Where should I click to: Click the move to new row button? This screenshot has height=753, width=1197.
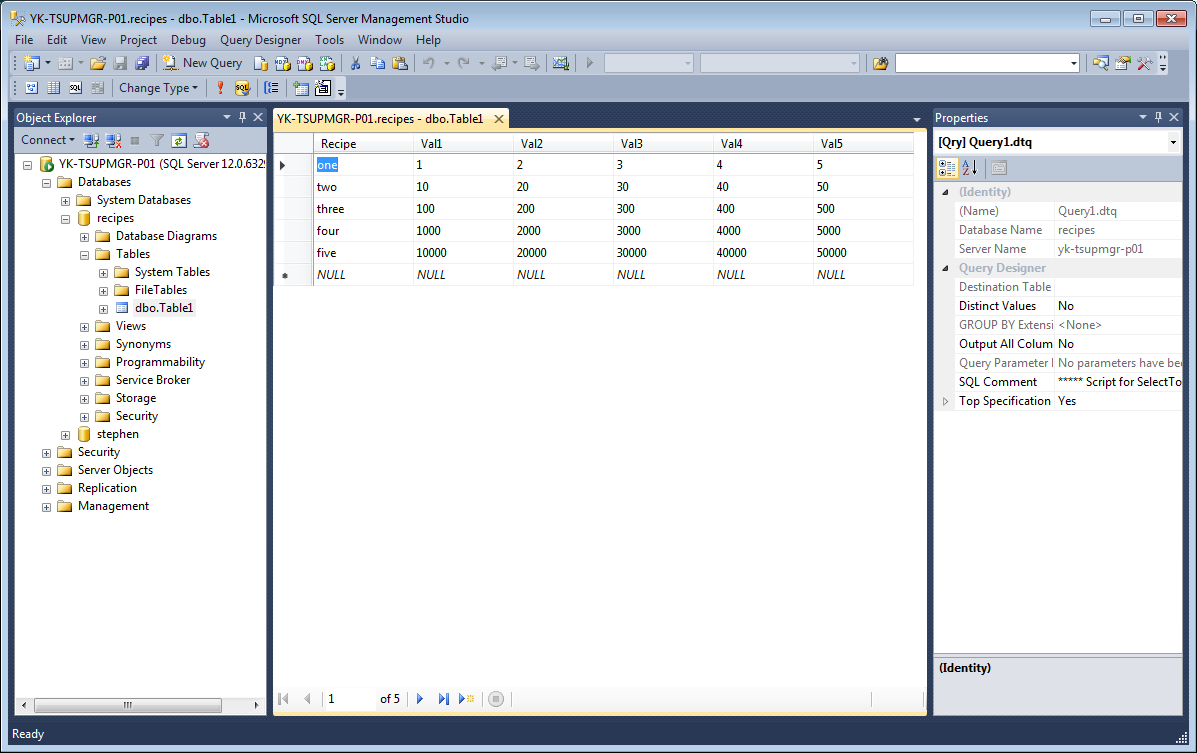click(466, 699)
